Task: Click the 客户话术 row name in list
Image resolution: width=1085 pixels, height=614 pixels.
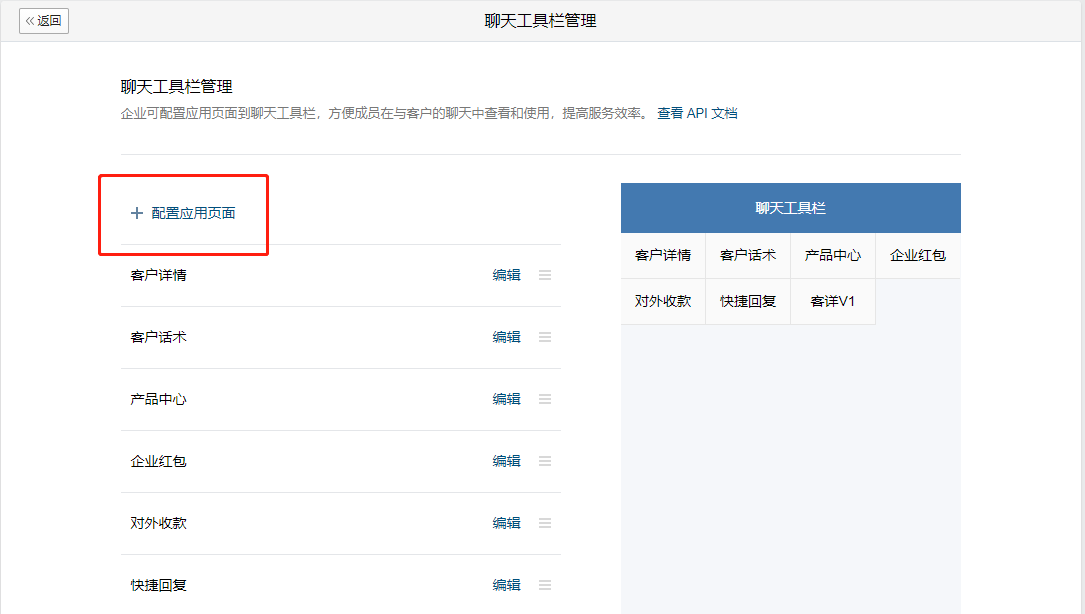Action: point(158,337)
